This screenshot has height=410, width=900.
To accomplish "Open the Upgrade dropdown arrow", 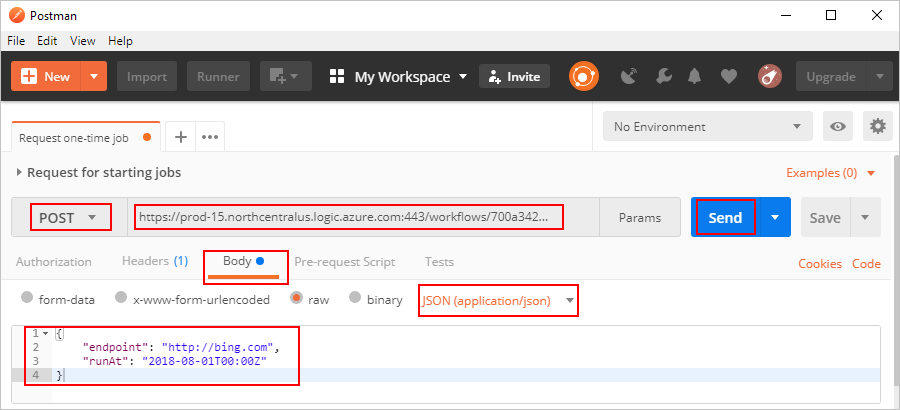I will click(879, 76).
